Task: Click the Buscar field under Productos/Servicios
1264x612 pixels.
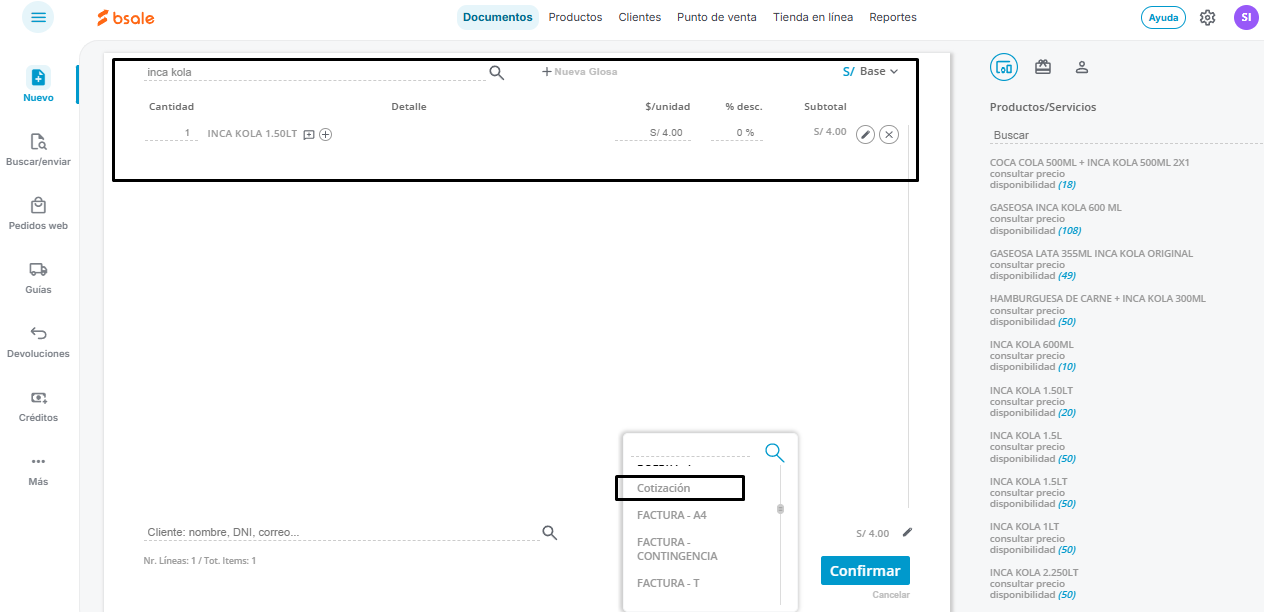Action: [x=1126, y=135]
